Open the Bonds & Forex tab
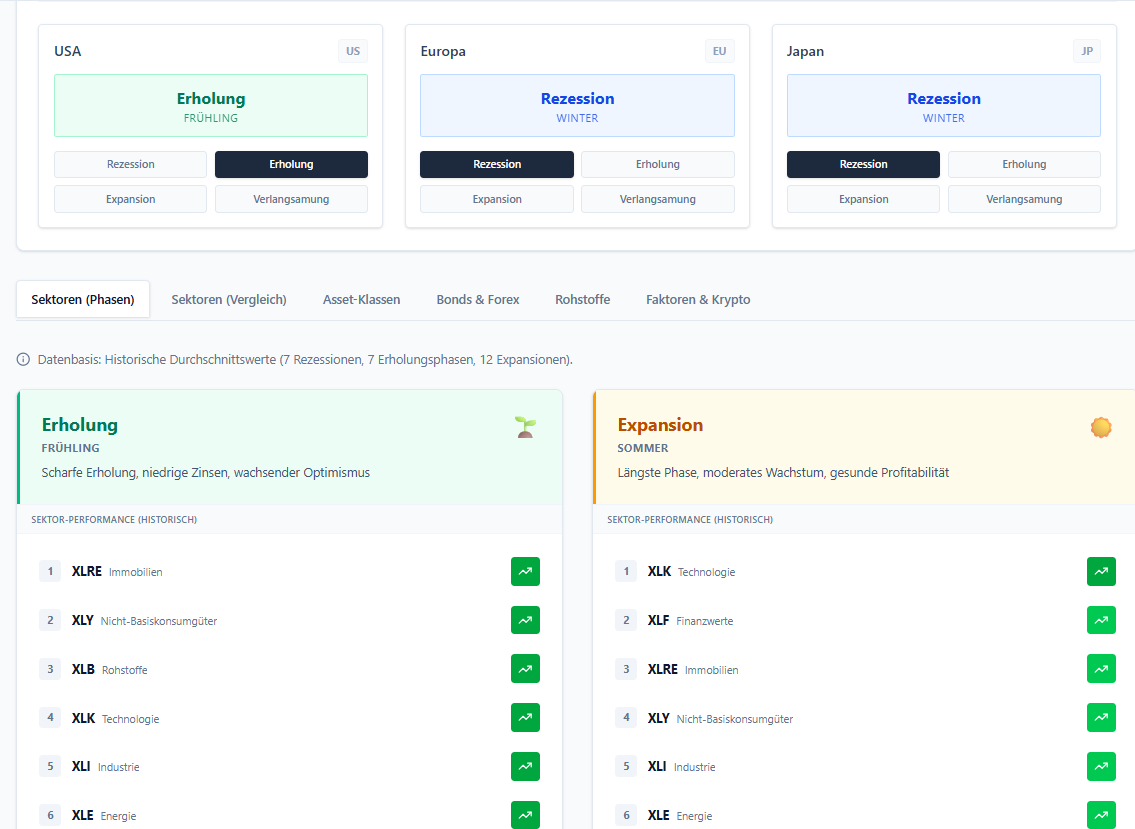Viewport: 1135px width, 829px height. (478, 299)
